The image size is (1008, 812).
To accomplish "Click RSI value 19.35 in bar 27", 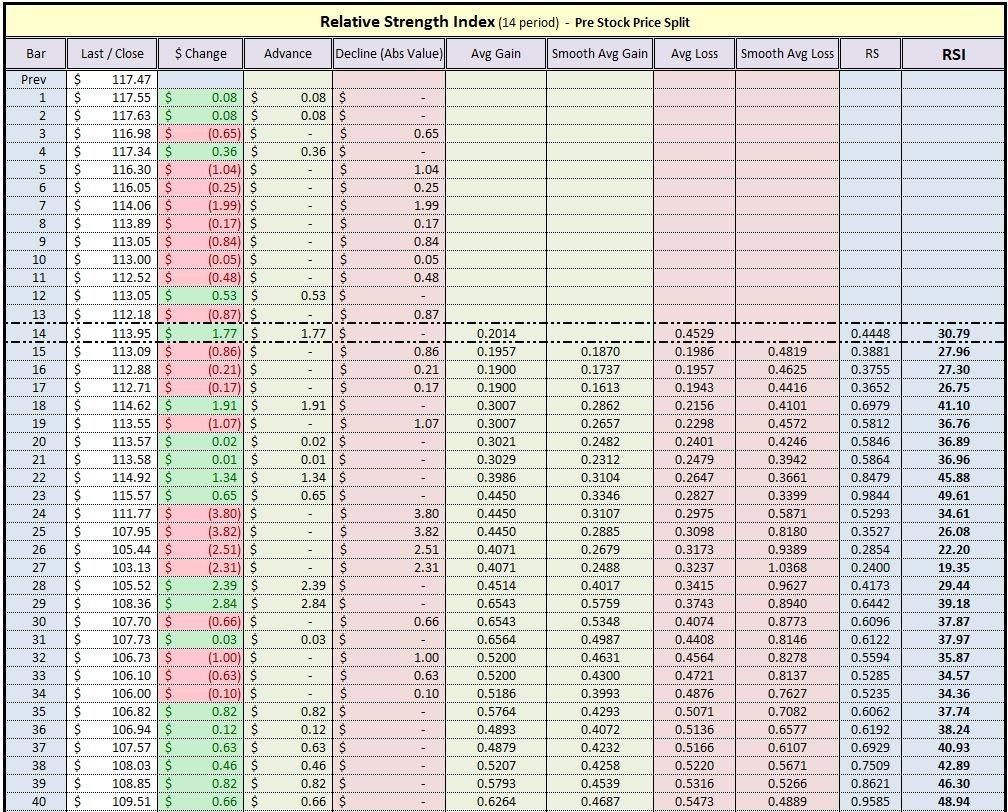I will click(x=953, y=568).
